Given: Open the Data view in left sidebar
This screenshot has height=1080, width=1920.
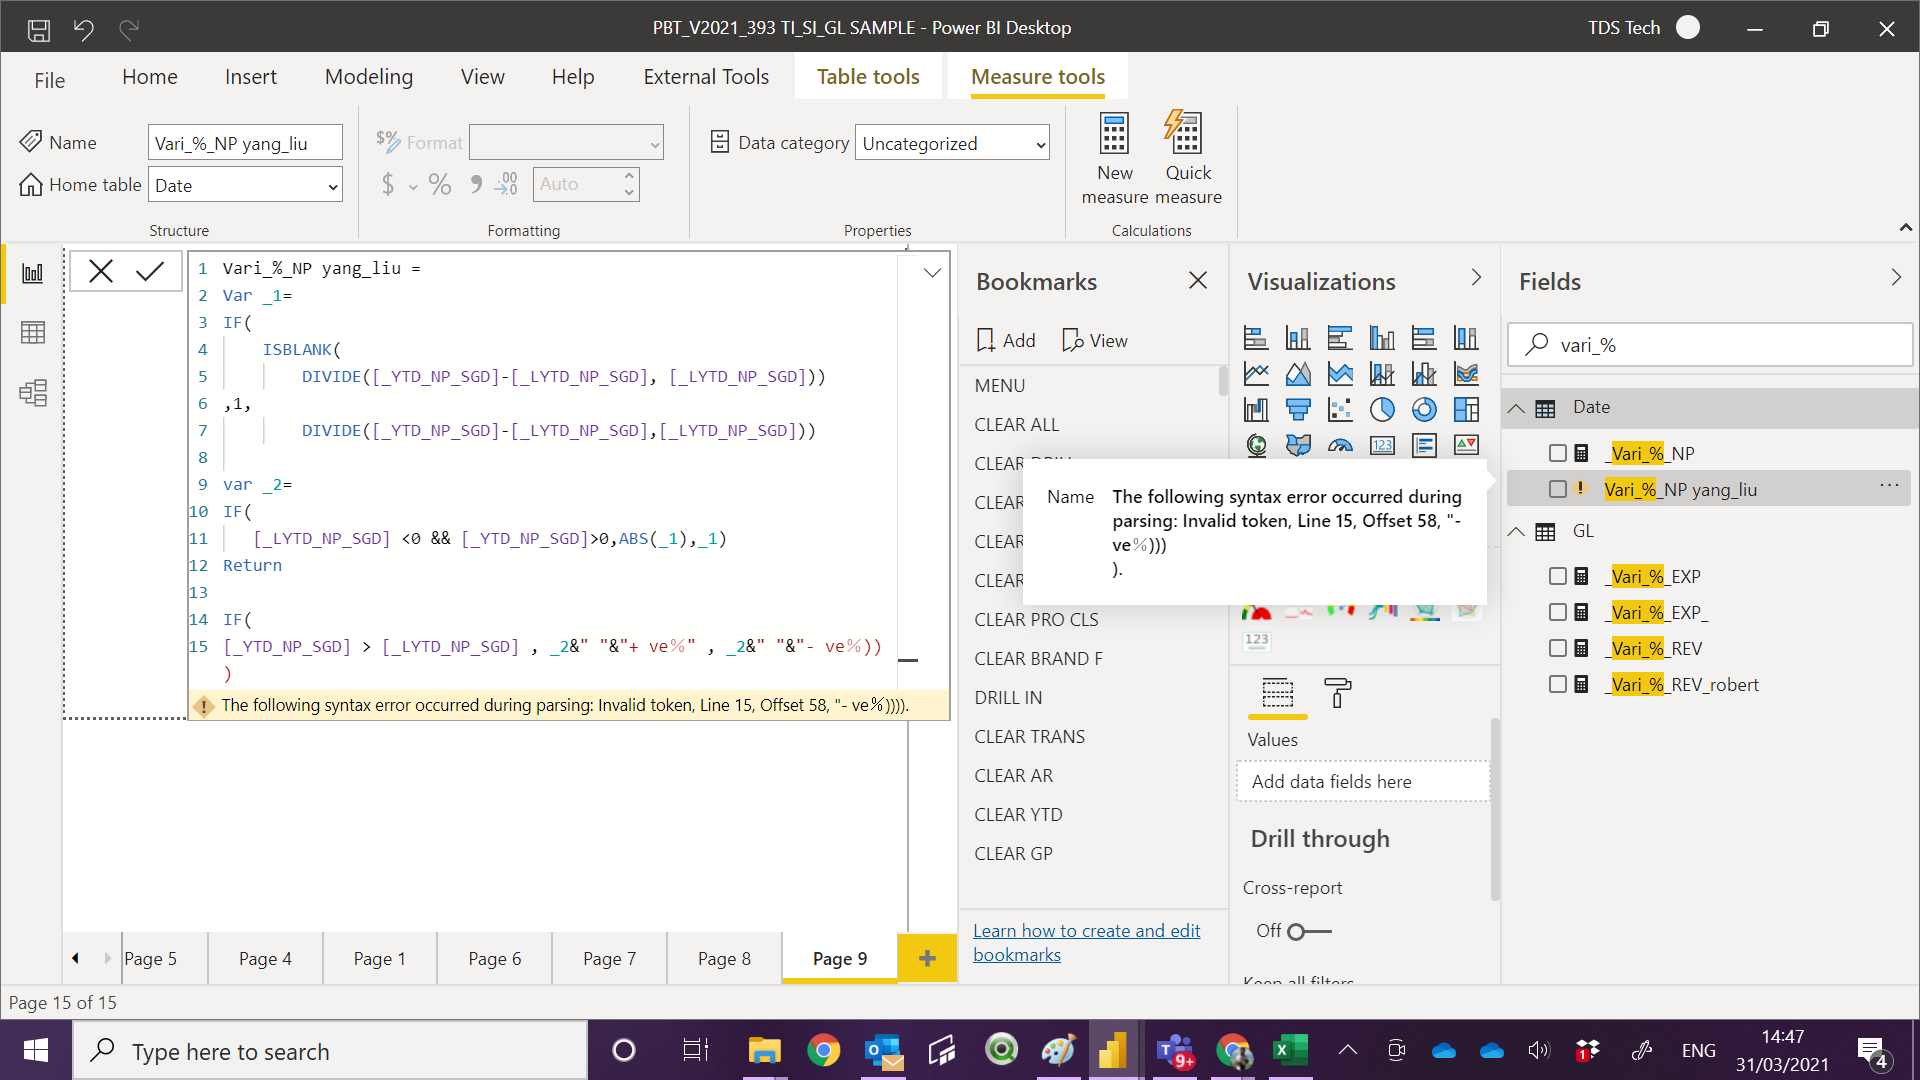Looking at the screenshot, I should click(33, 333).
